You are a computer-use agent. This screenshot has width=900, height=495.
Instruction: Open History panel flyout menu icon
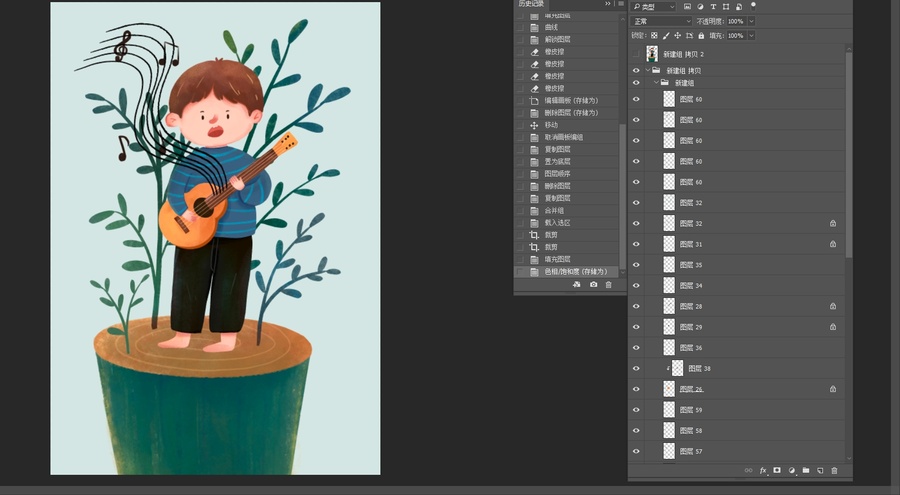tap(620, 3)
